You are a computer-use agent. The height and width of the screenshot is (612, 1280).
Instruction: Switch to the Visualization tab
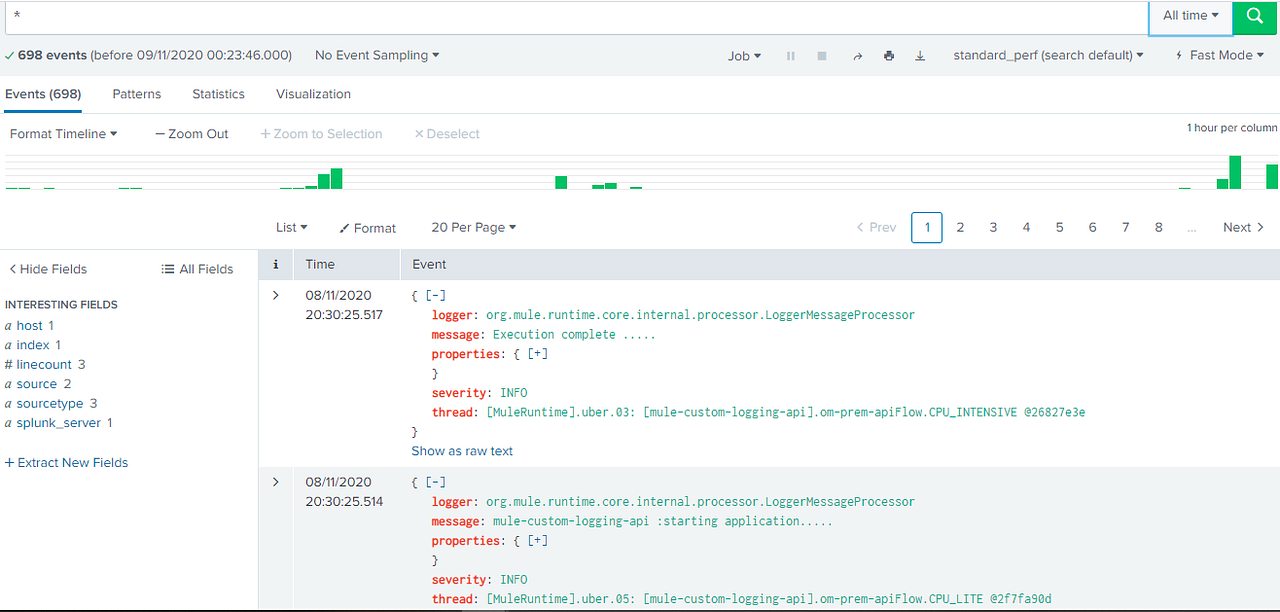pyautogui.click(x=312, y=93)
